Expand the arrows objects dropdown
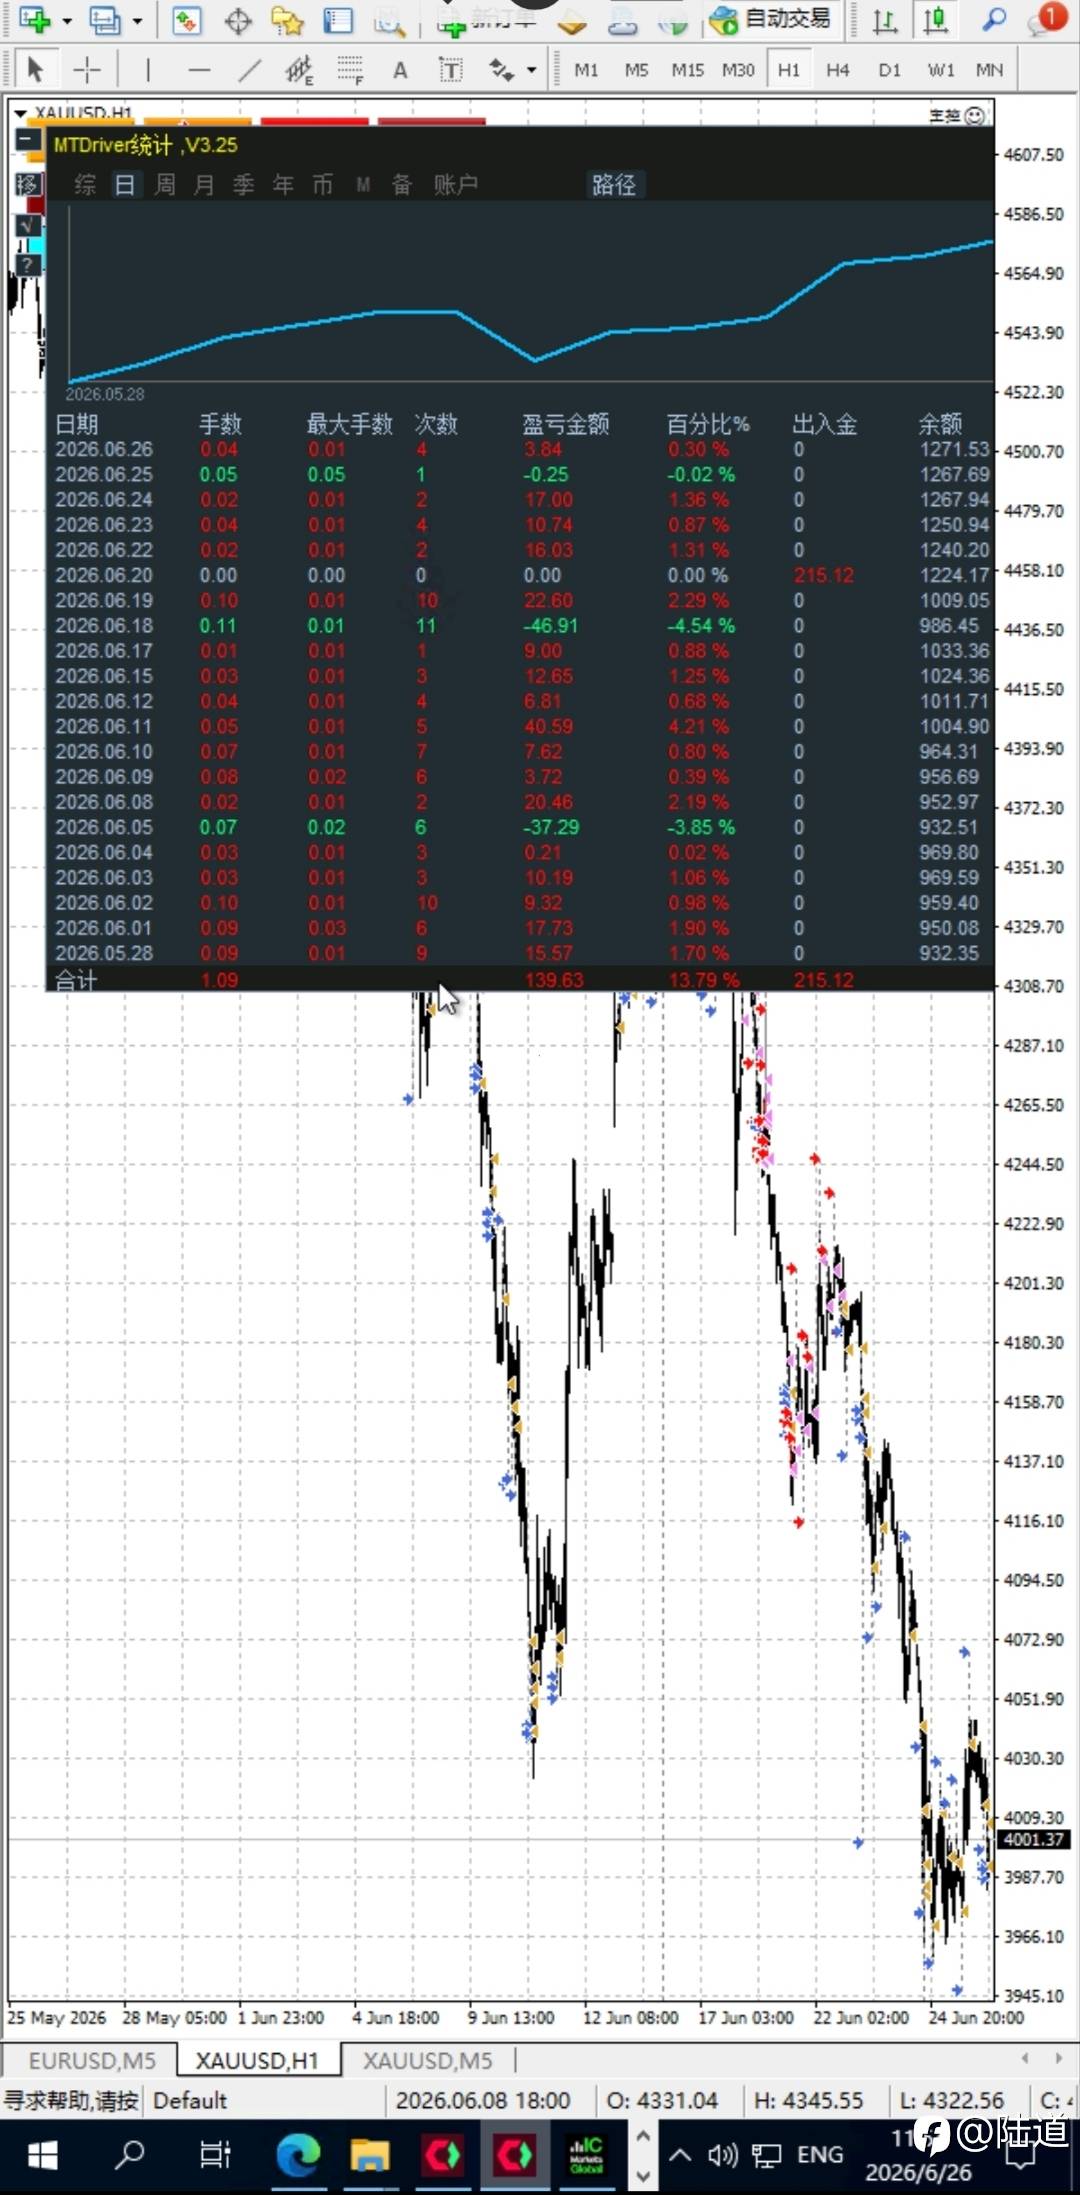 coord(531,70)
